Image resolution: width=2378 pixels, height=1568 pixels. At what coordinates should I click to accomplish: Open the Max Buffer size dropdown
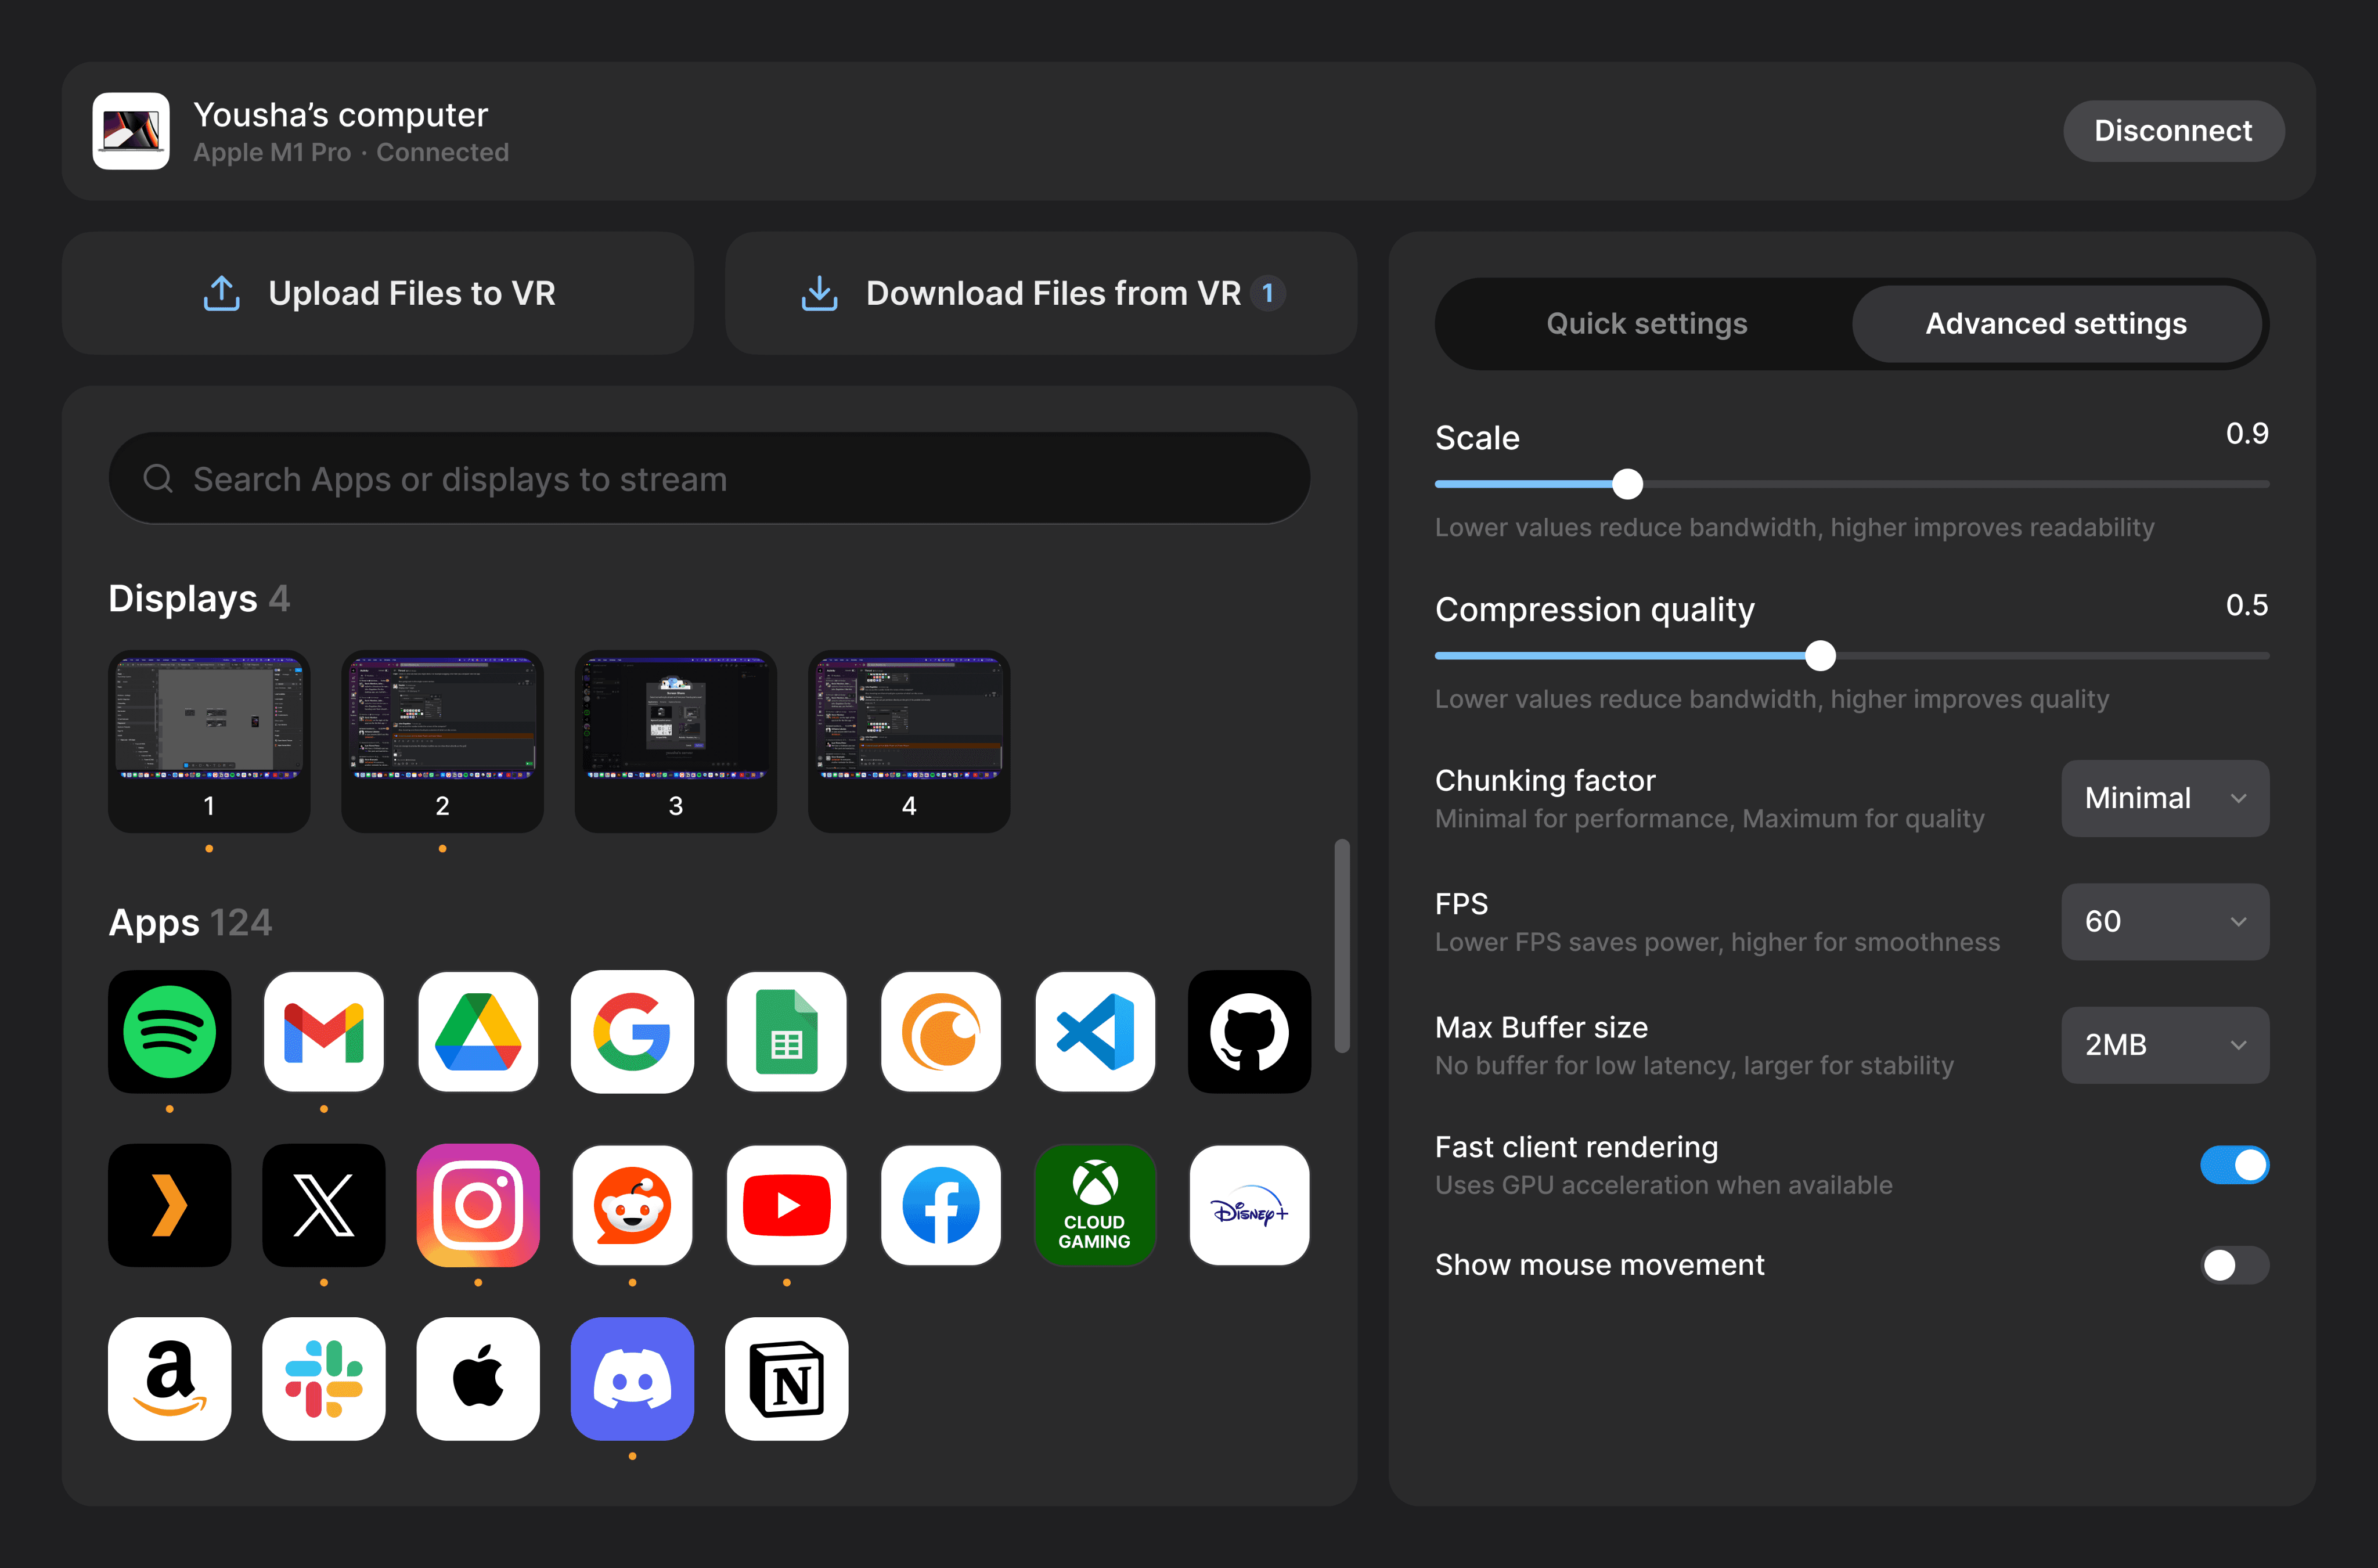click(x=2164, y=1045)
